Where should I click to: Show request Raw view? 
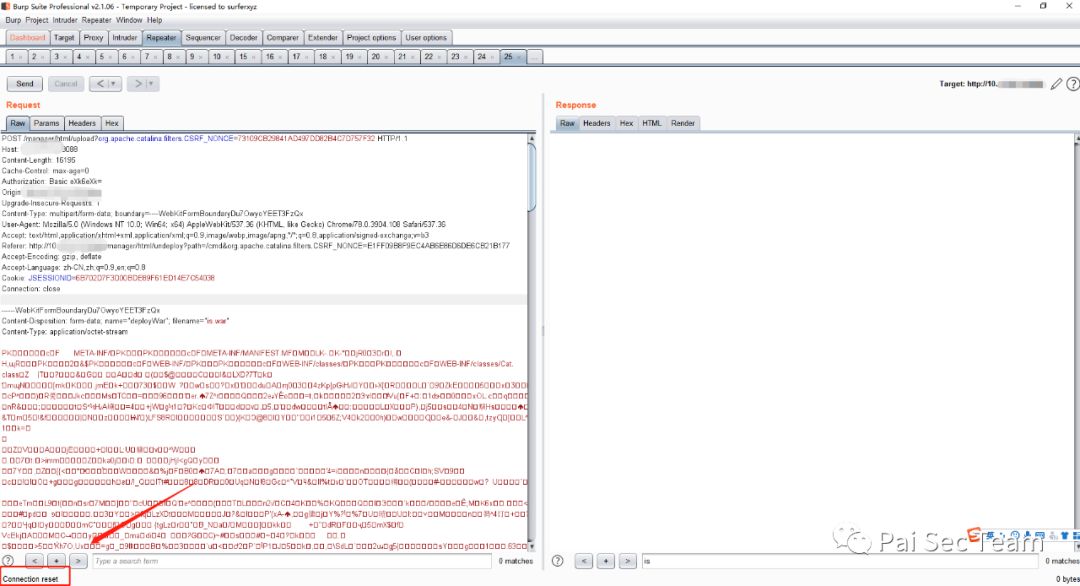click(x=18, y=123)
